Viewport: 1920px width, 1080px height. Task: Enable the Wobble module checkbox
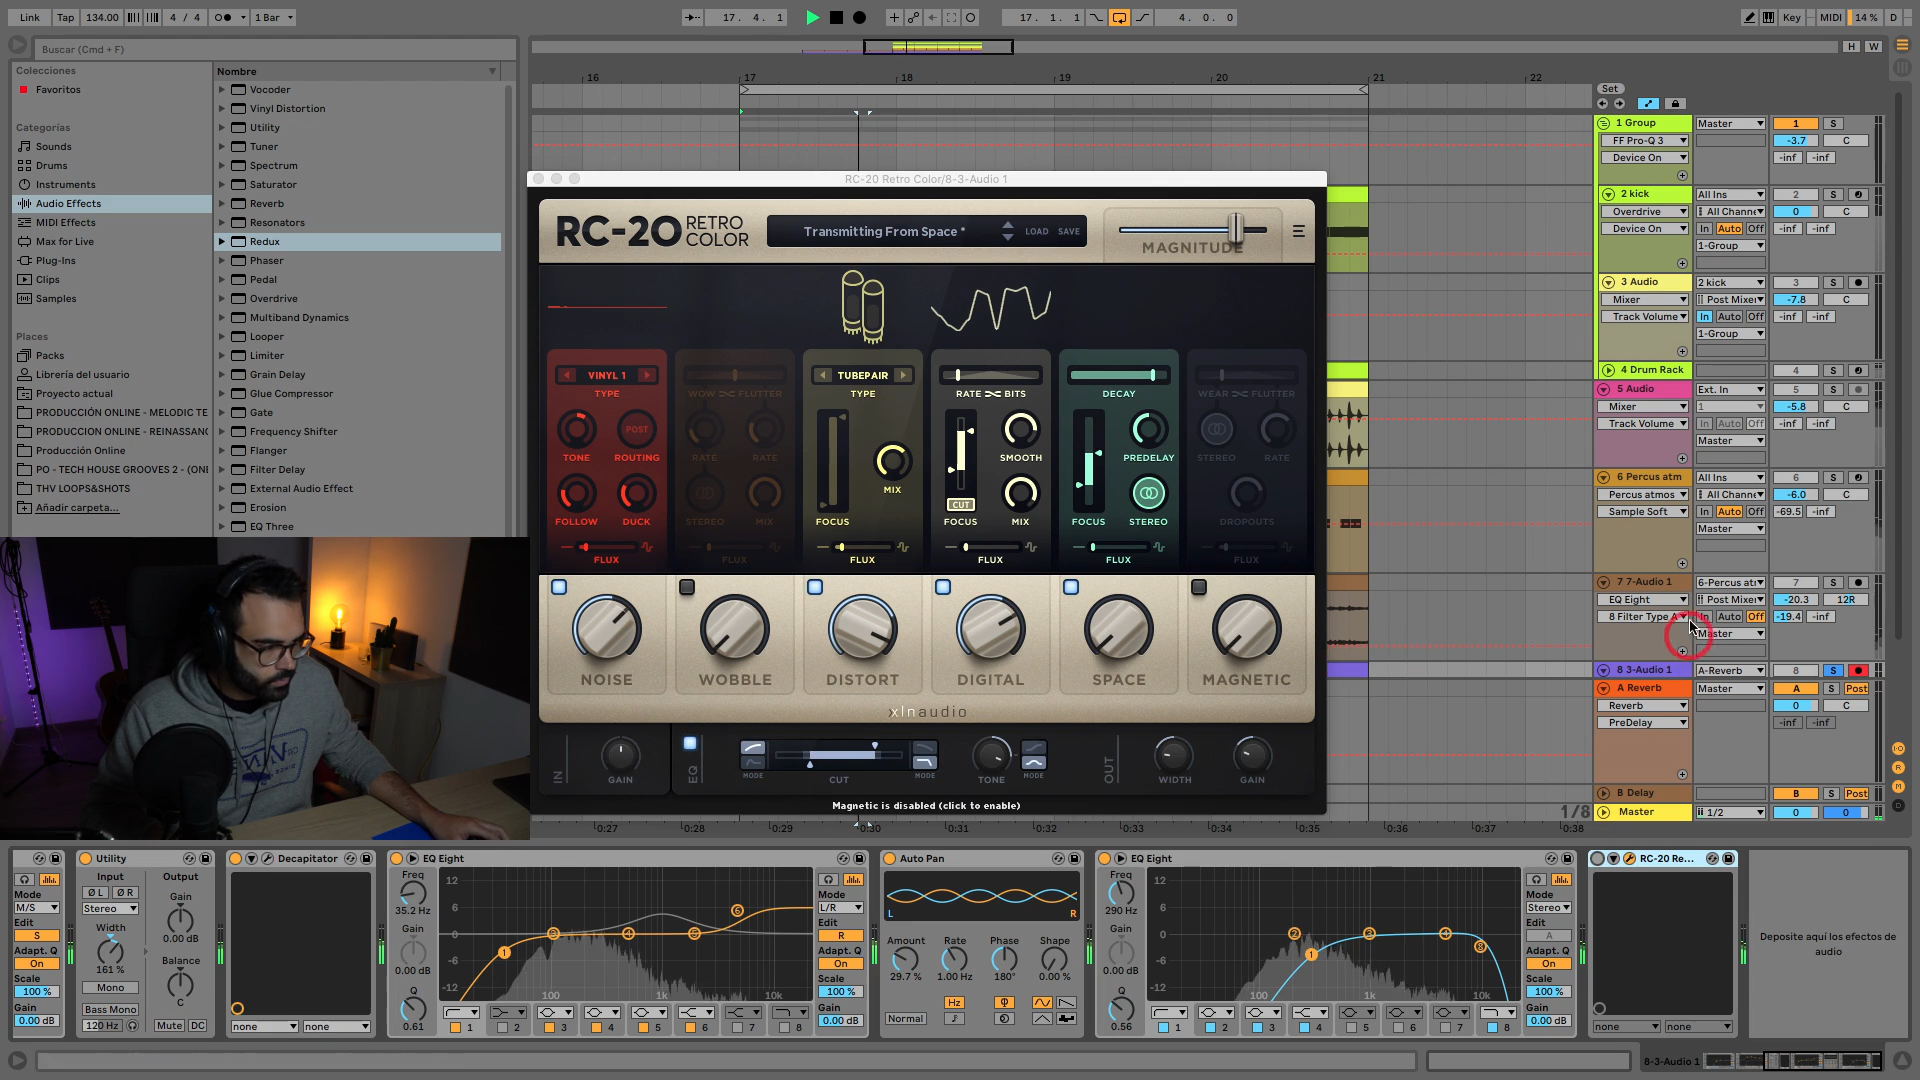coord(687,587)
